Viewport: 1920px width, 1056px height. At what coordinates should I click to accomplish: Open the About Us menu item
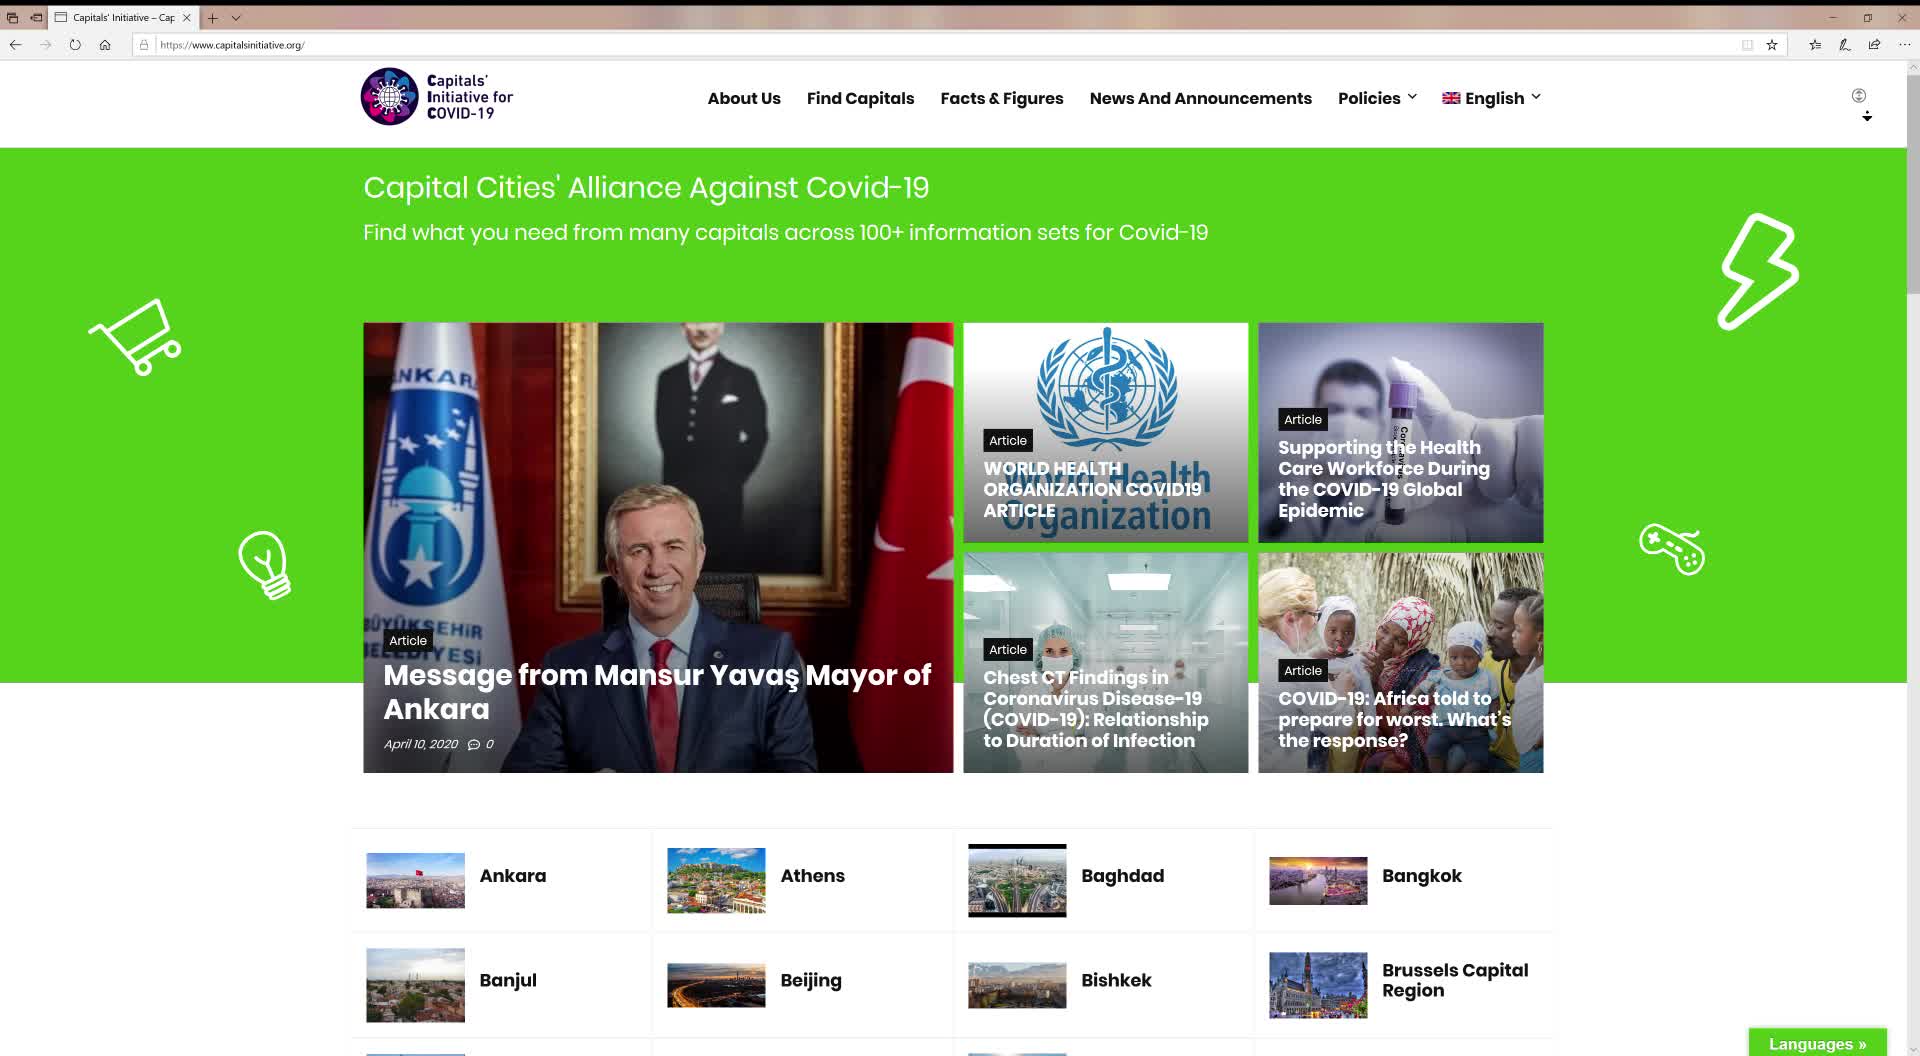(x=744, y=98)
